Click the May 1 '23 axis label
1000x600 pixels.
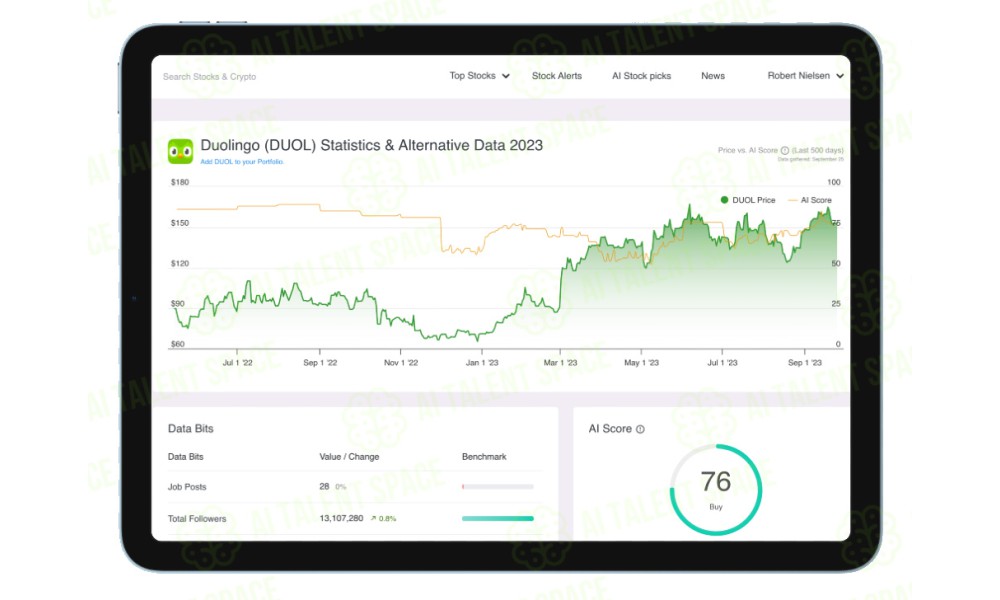click(642, 363)
